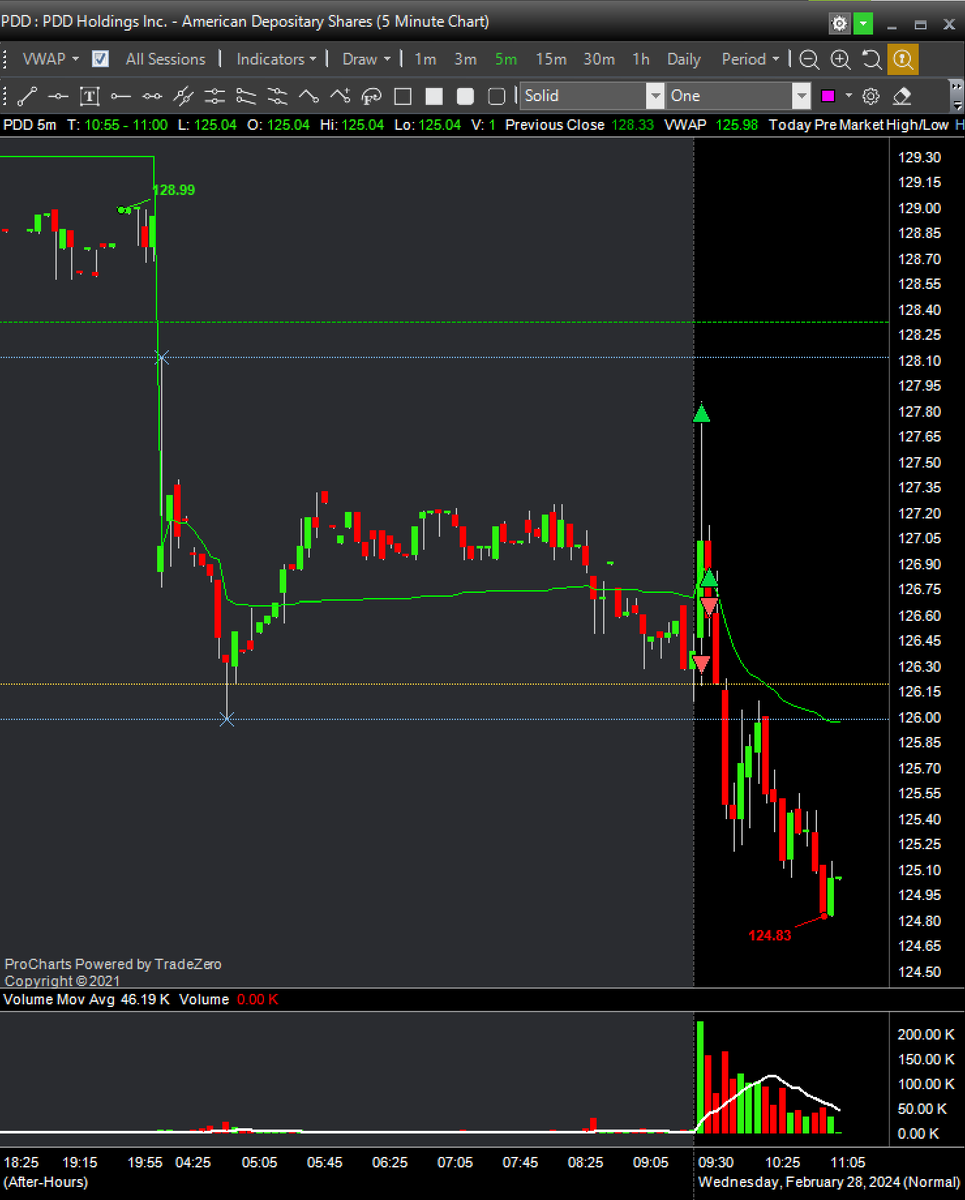Viewport: 965px width, 1200px height.
Task: Toggle All Sessions display
Action: pos(166,59)
